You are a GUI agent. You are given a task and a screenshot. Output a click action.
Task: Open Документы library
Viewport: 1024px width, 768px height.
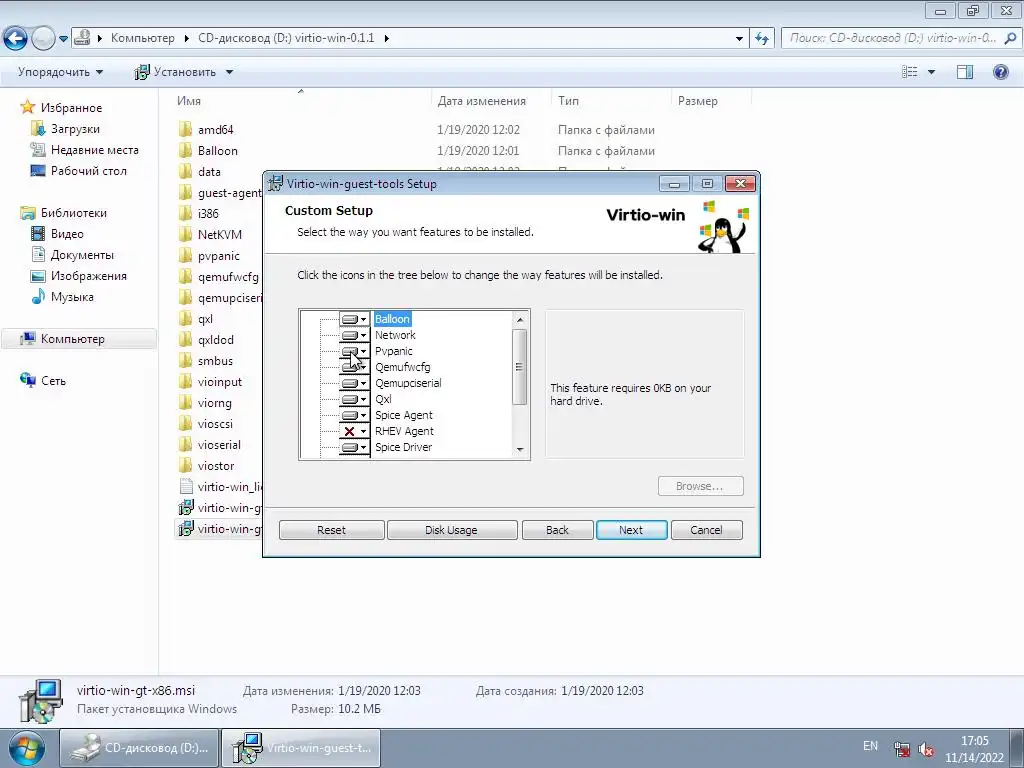point(82,255)
